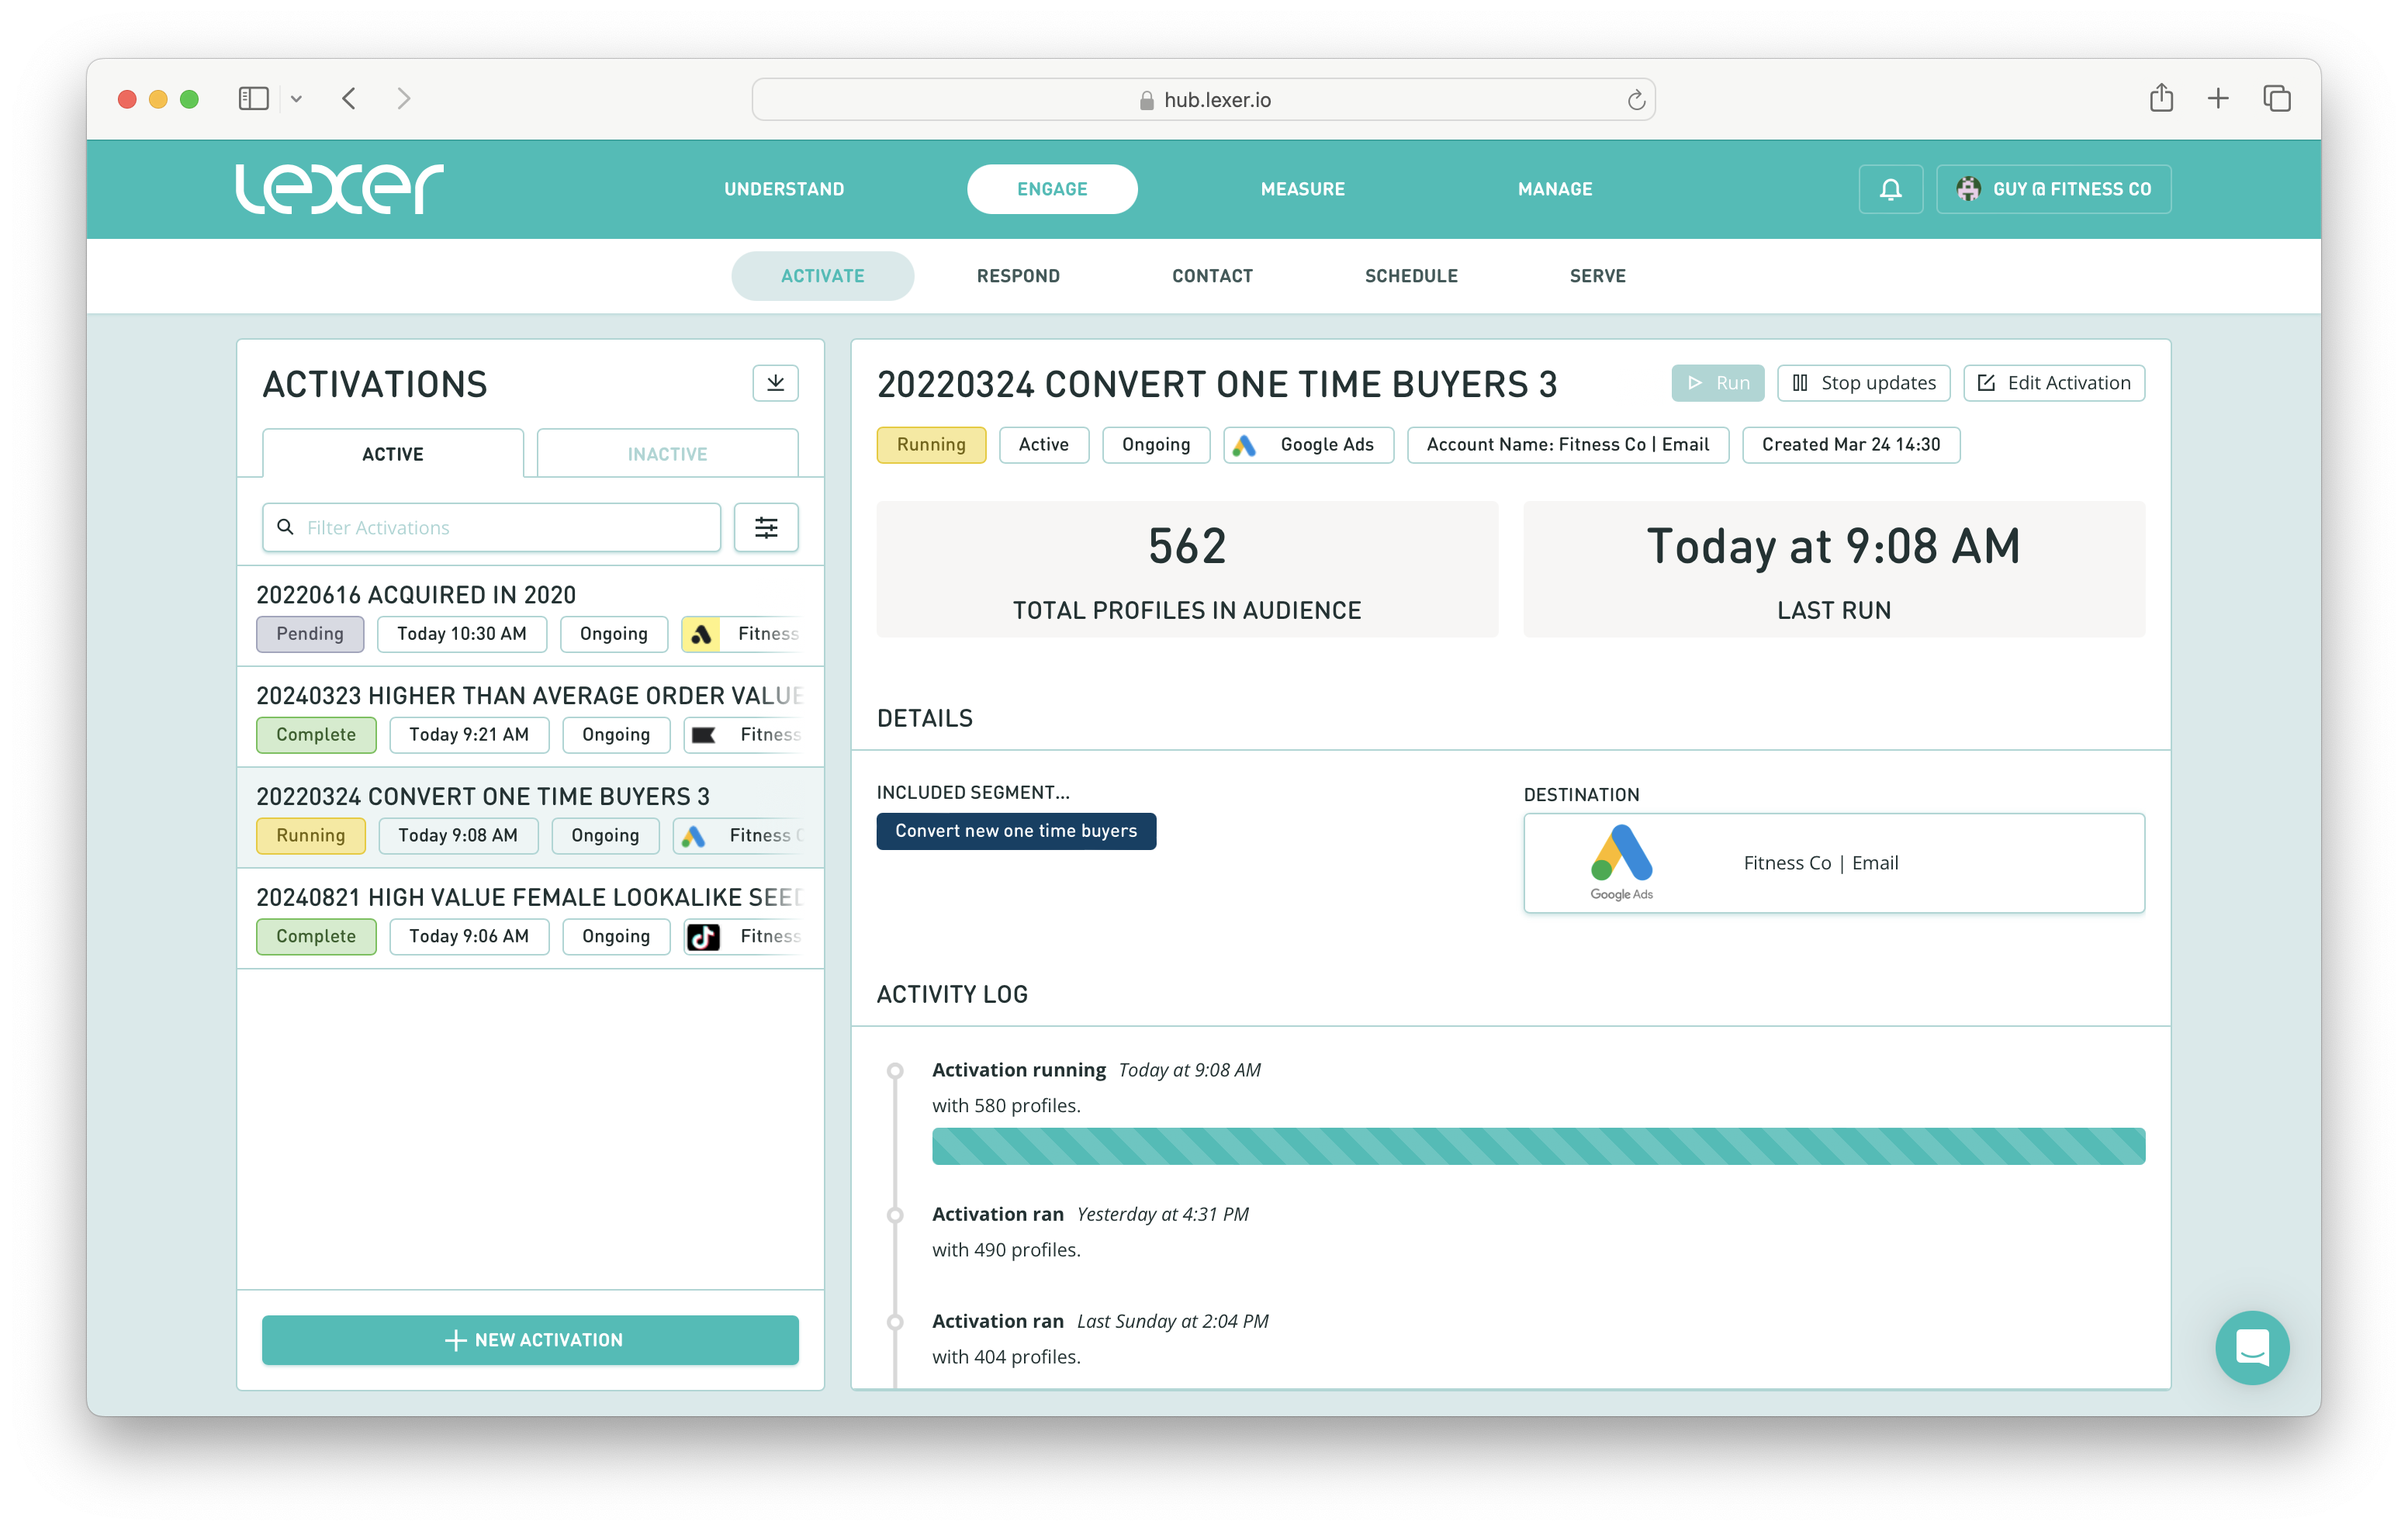Open Guy @ Fitness Co account menu
The image size is (2408, 1531).
point(2053,189)
